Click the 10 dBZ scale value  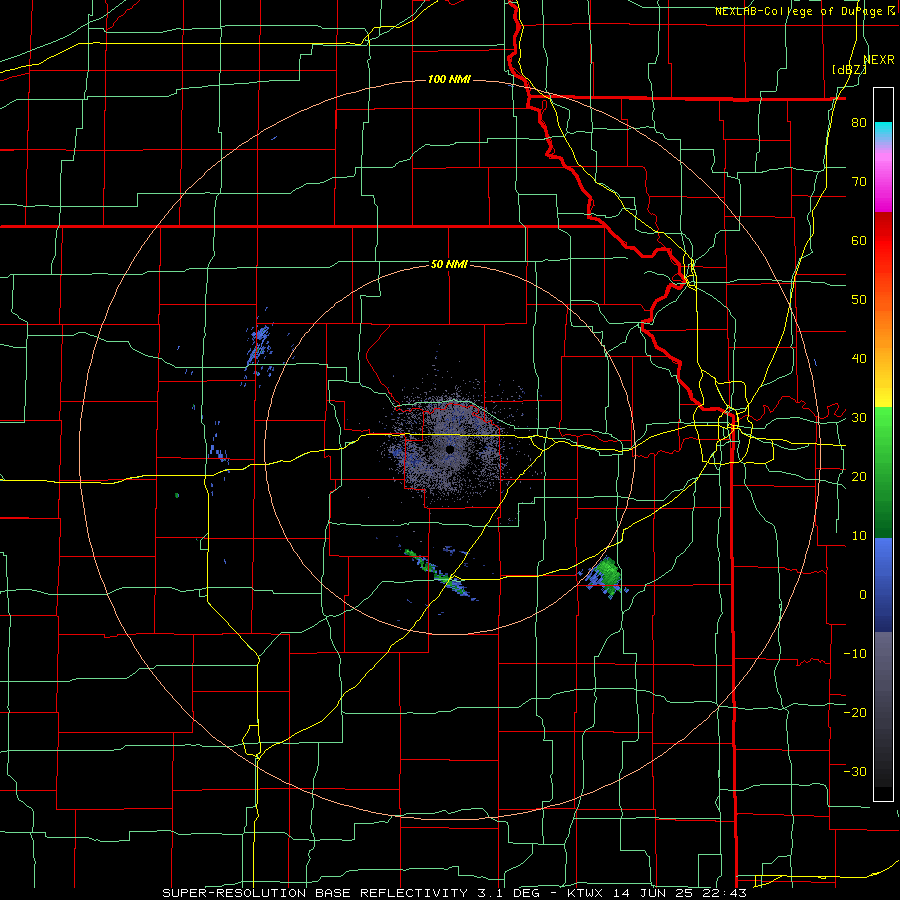(859, 536)
